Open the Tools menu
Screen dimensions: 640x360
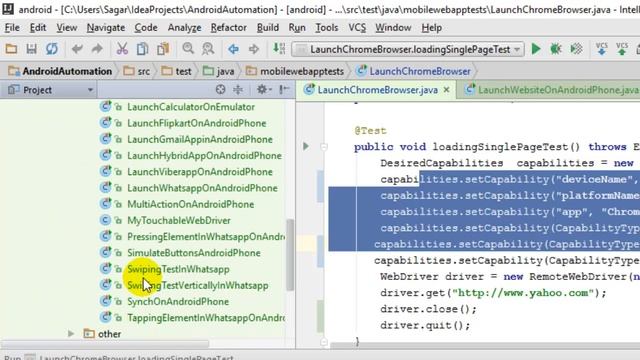coord(327,28)
